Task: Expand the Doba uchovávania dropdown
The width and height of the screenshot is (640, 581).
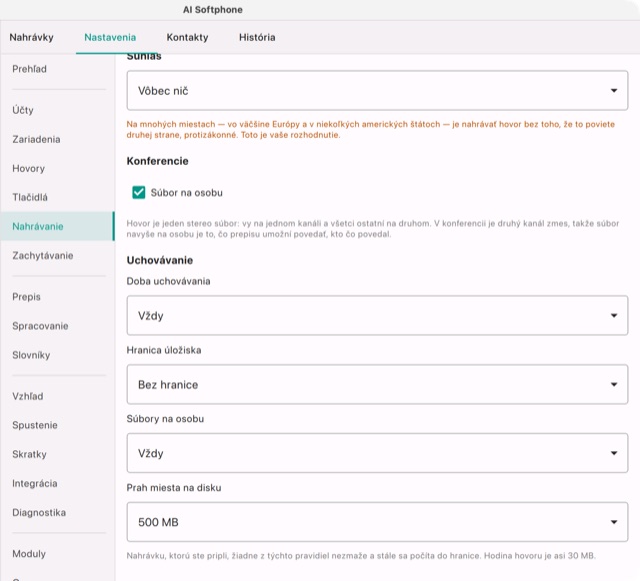Action: pos(377,316)
